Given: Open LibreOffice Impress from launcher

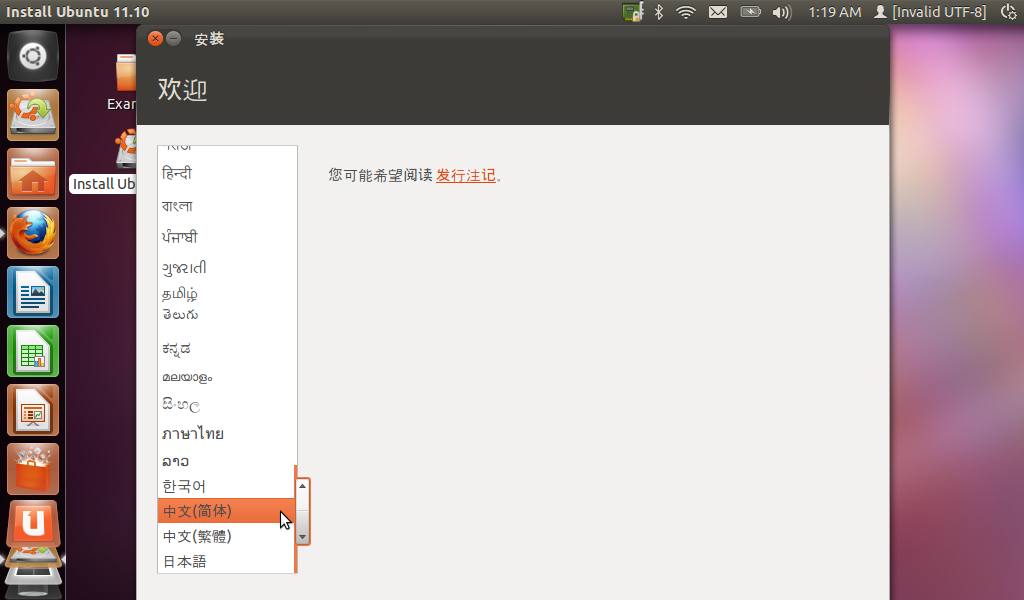Looking at the screenshot, I should click(x=33, y=410).
